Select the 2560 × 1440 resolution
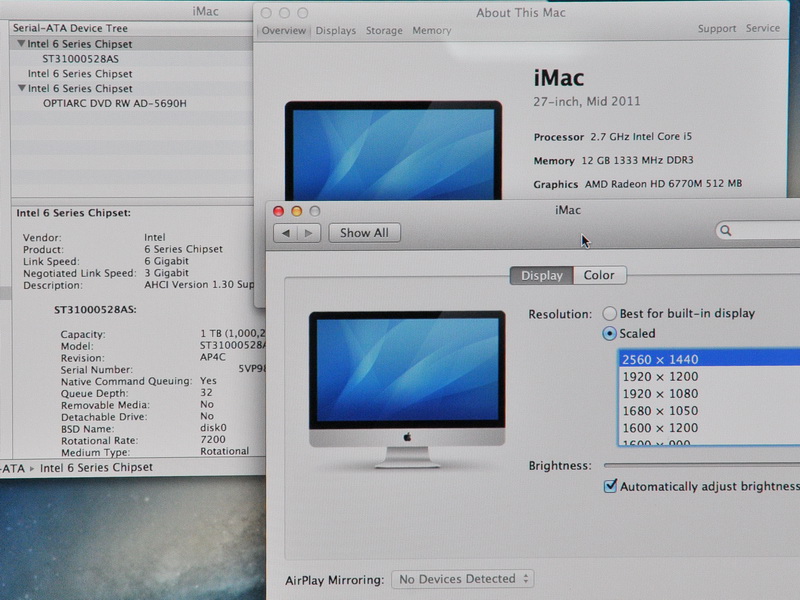Screen dimensions: 800x600 (709, 359)
